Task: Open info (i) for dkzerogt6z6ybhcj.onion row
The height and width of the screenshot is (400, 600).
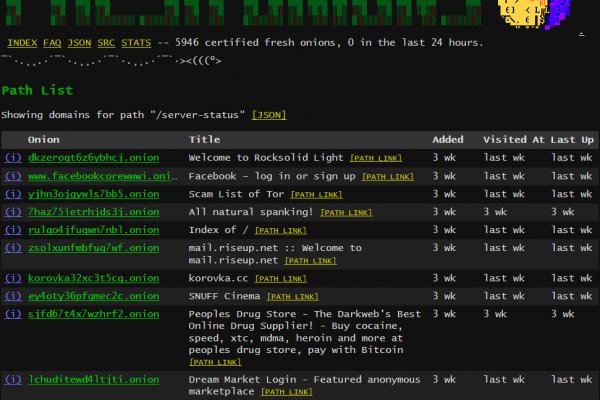Action: 13,158
